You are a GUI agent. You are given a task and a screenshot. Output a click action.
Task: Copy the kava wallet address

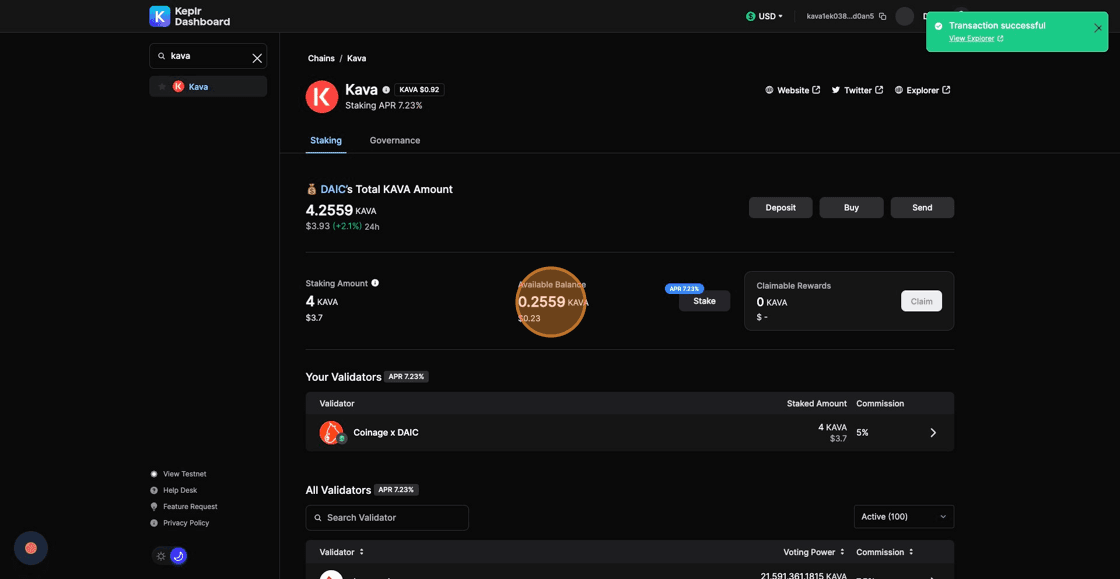pos(882,17)
